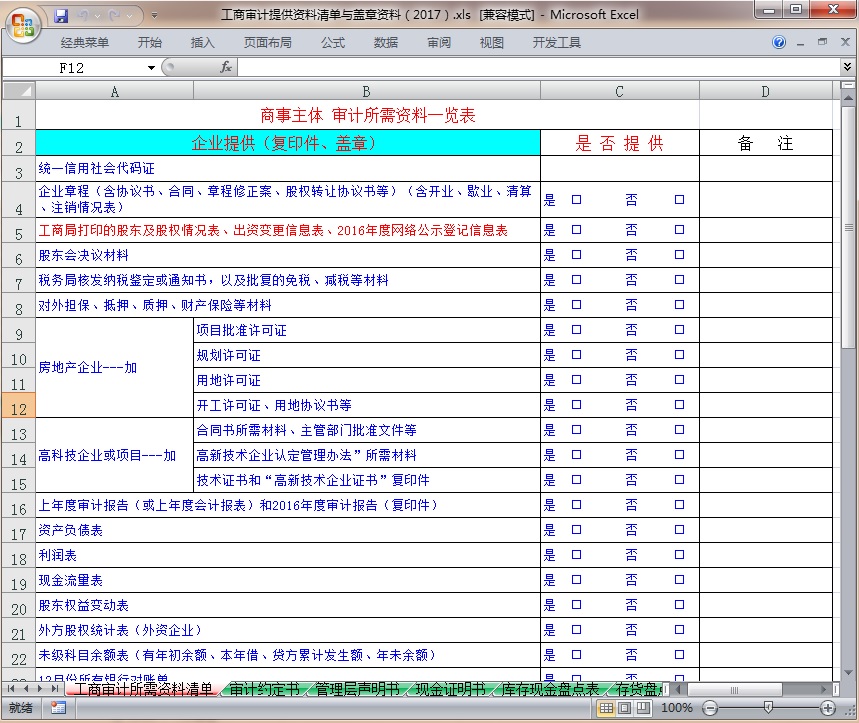Switch to Normal view icon
This screenshot has width=859, height=723.
click(606, 708)
